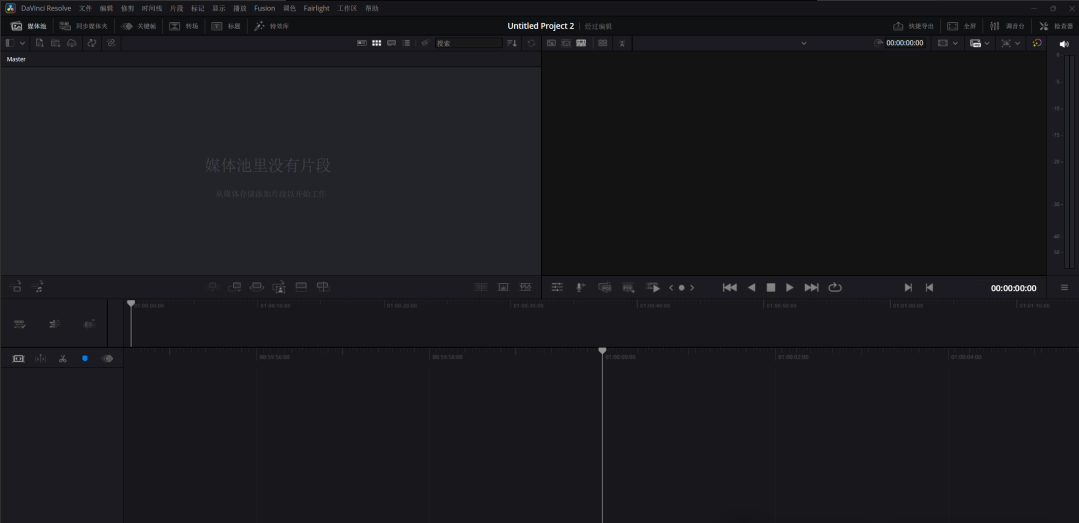The width and height of the screenshot is (1079, 523).
Task: Click the 快捷导出 quick export button
Action: coord(912,26)
